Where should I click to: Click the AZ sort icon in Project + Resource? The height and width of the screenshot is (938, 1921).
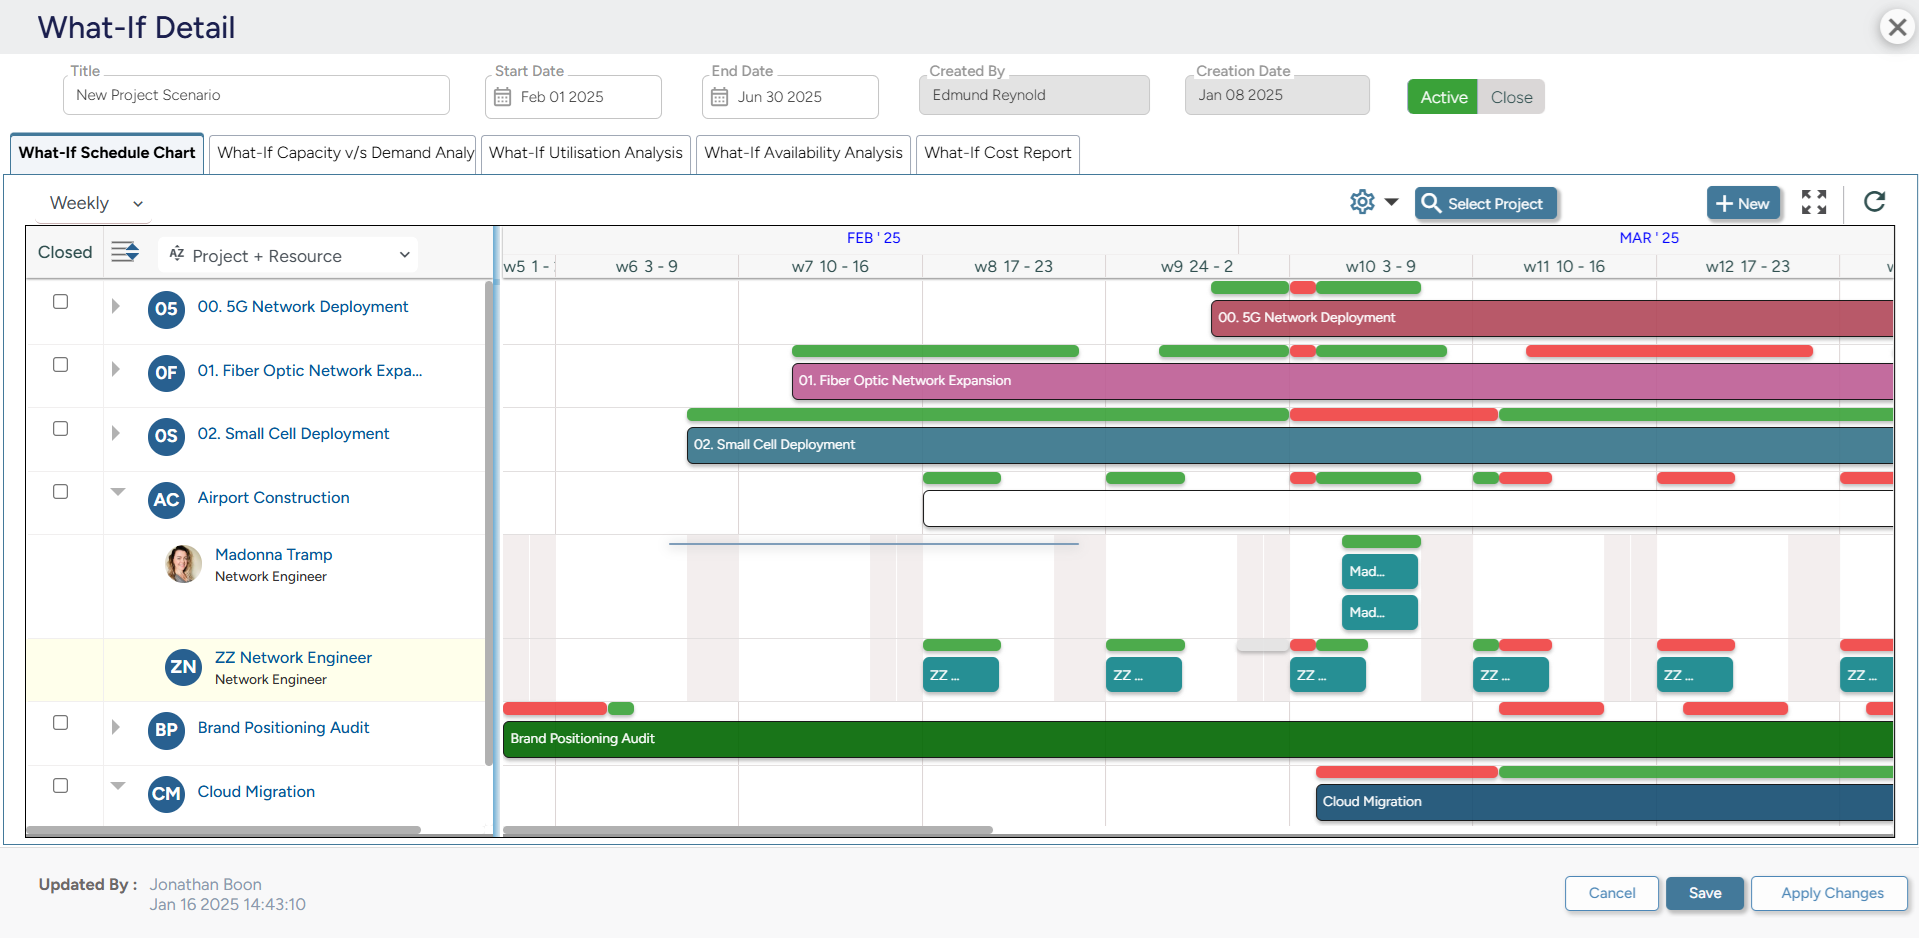point(175,255)
